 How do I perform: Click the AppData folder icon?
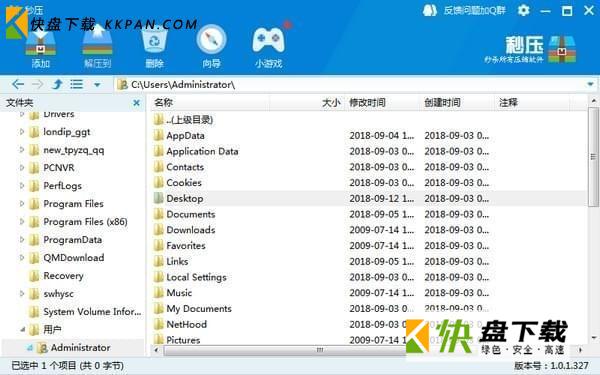click(158, 135)
